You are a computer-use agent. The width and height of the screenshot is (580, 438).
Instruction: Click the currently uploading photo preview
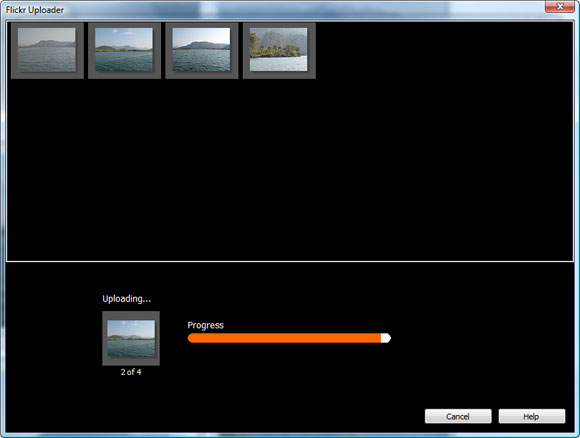point(131,338)
